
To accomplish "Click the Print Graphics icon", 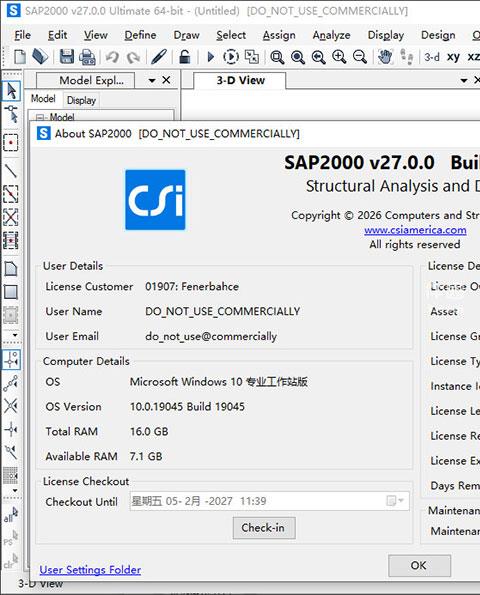I will [x=87, y=57].
